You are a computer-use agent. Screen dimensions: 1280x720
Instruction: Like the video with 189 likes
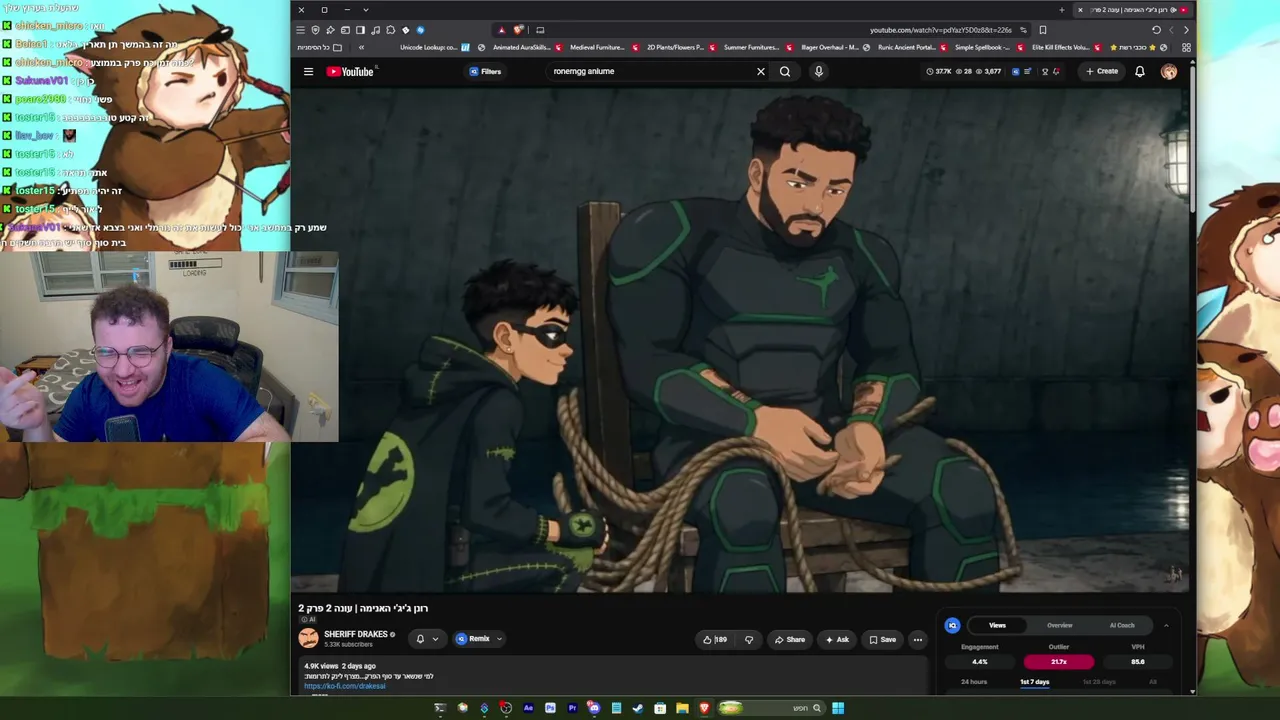point(715,640)
